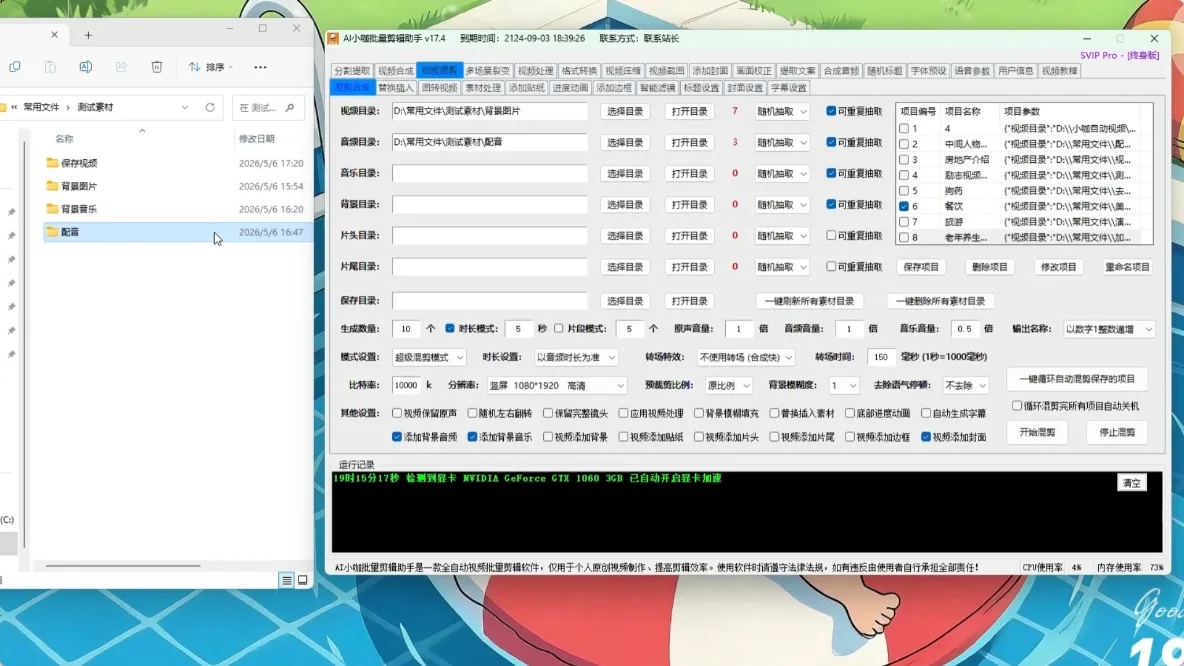Click the 比特率 input field
Viewport: 1184px width, 666px height.
point(406,385)
